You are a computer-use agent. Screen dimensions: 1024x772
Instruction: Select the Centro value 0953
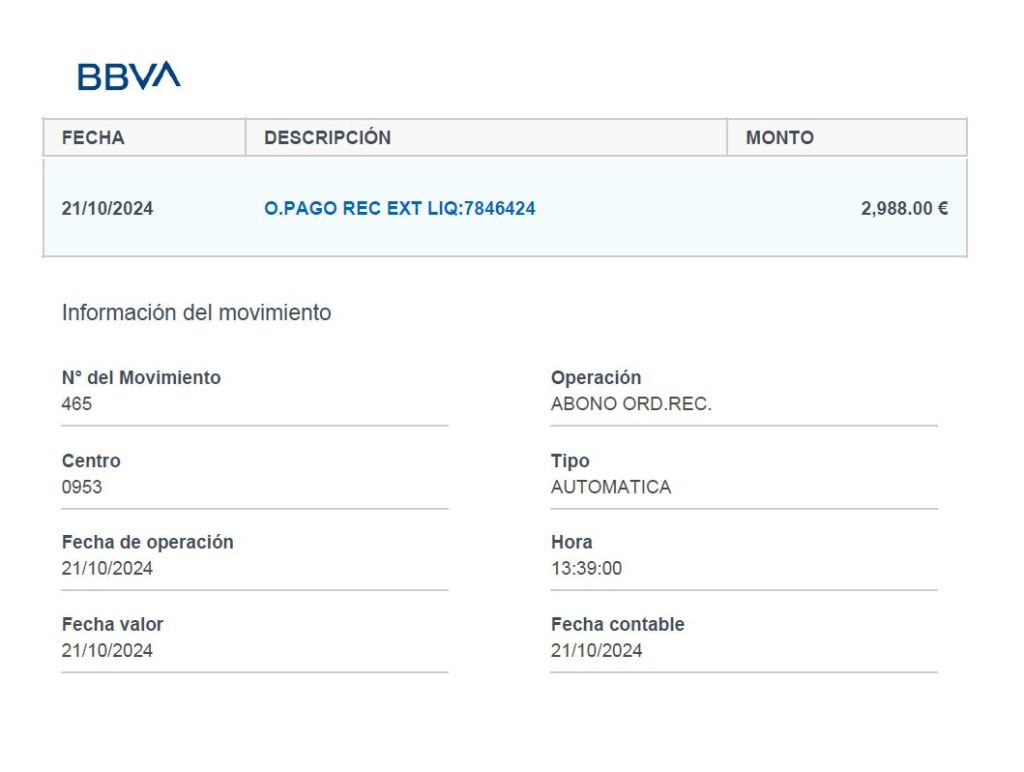coord(81,487)
